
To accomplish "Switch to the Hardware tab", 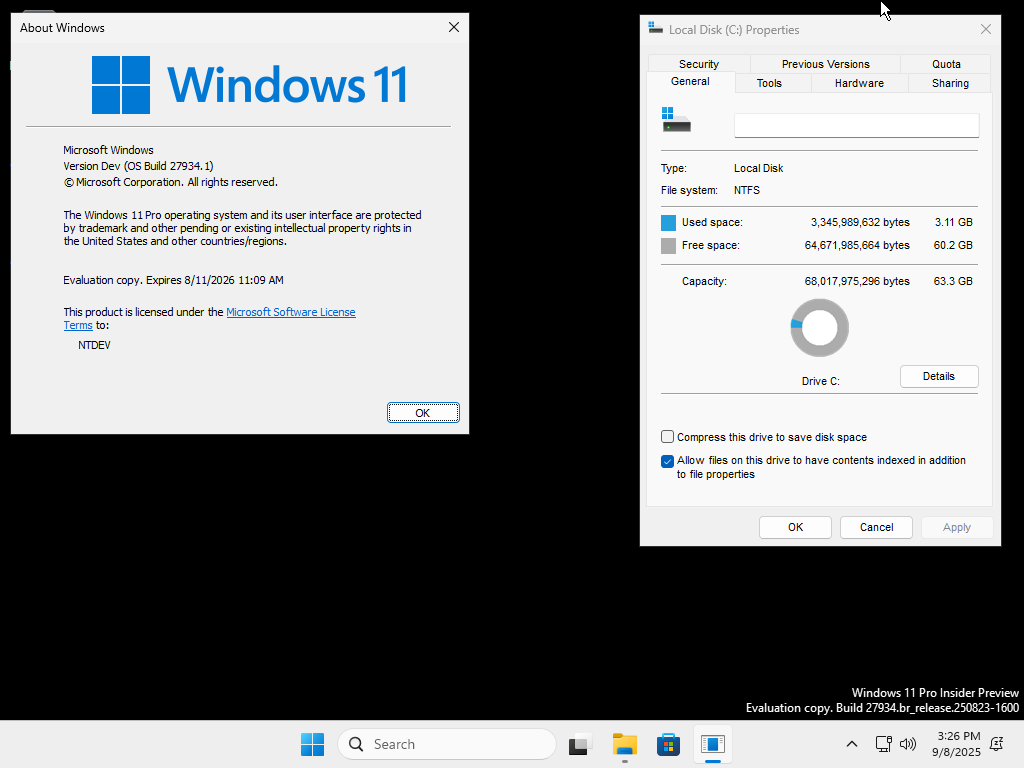I will pyautogui.click(x=859, y=83).
